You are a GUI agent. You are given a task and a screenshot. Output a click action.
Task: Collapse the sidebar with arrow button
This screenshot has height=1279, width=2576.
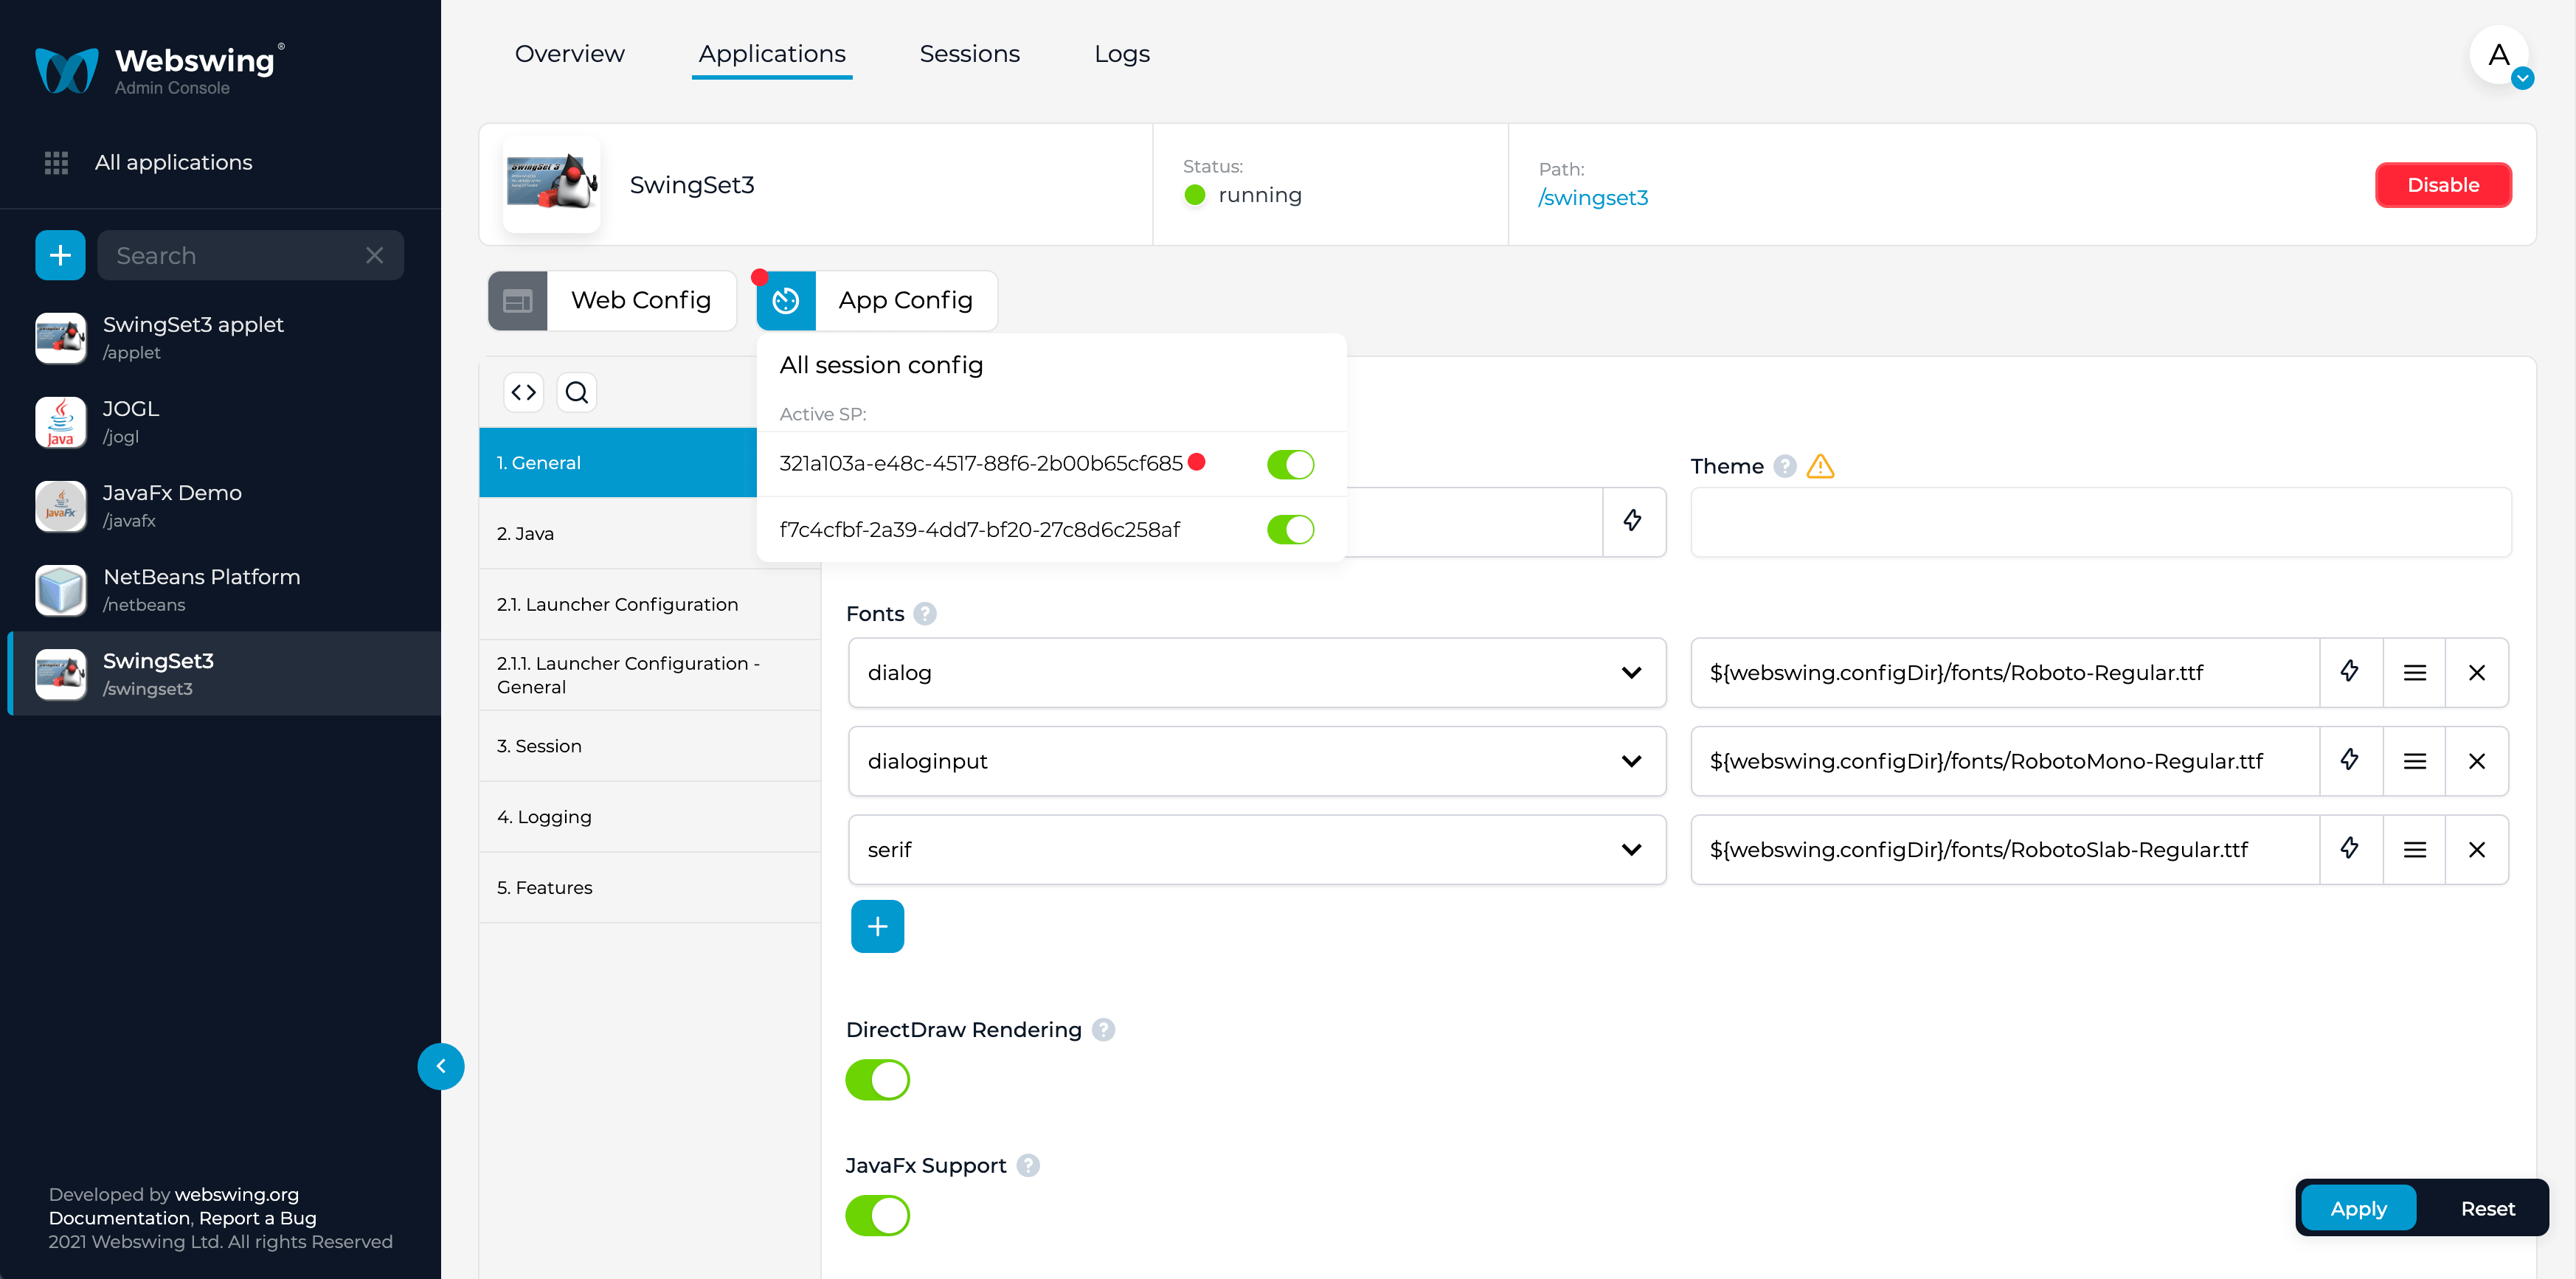coord(441,1066)
